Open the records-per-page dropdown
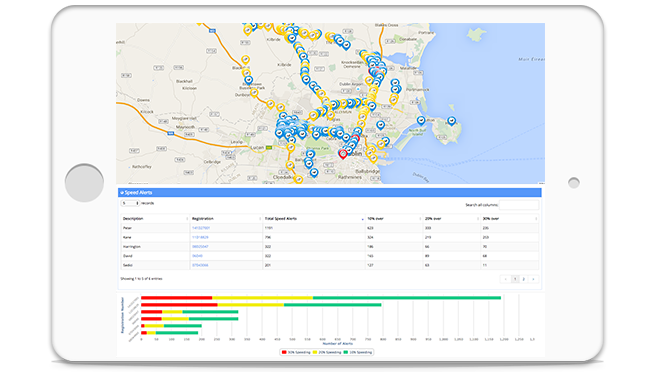Image resolution: width=654 pixels, height=372 pixels. tap(130, 203)
